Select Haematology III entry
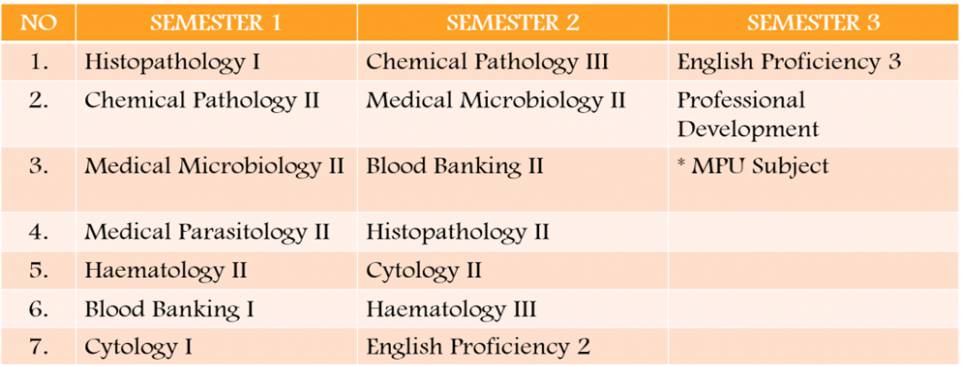 [512, 308]
